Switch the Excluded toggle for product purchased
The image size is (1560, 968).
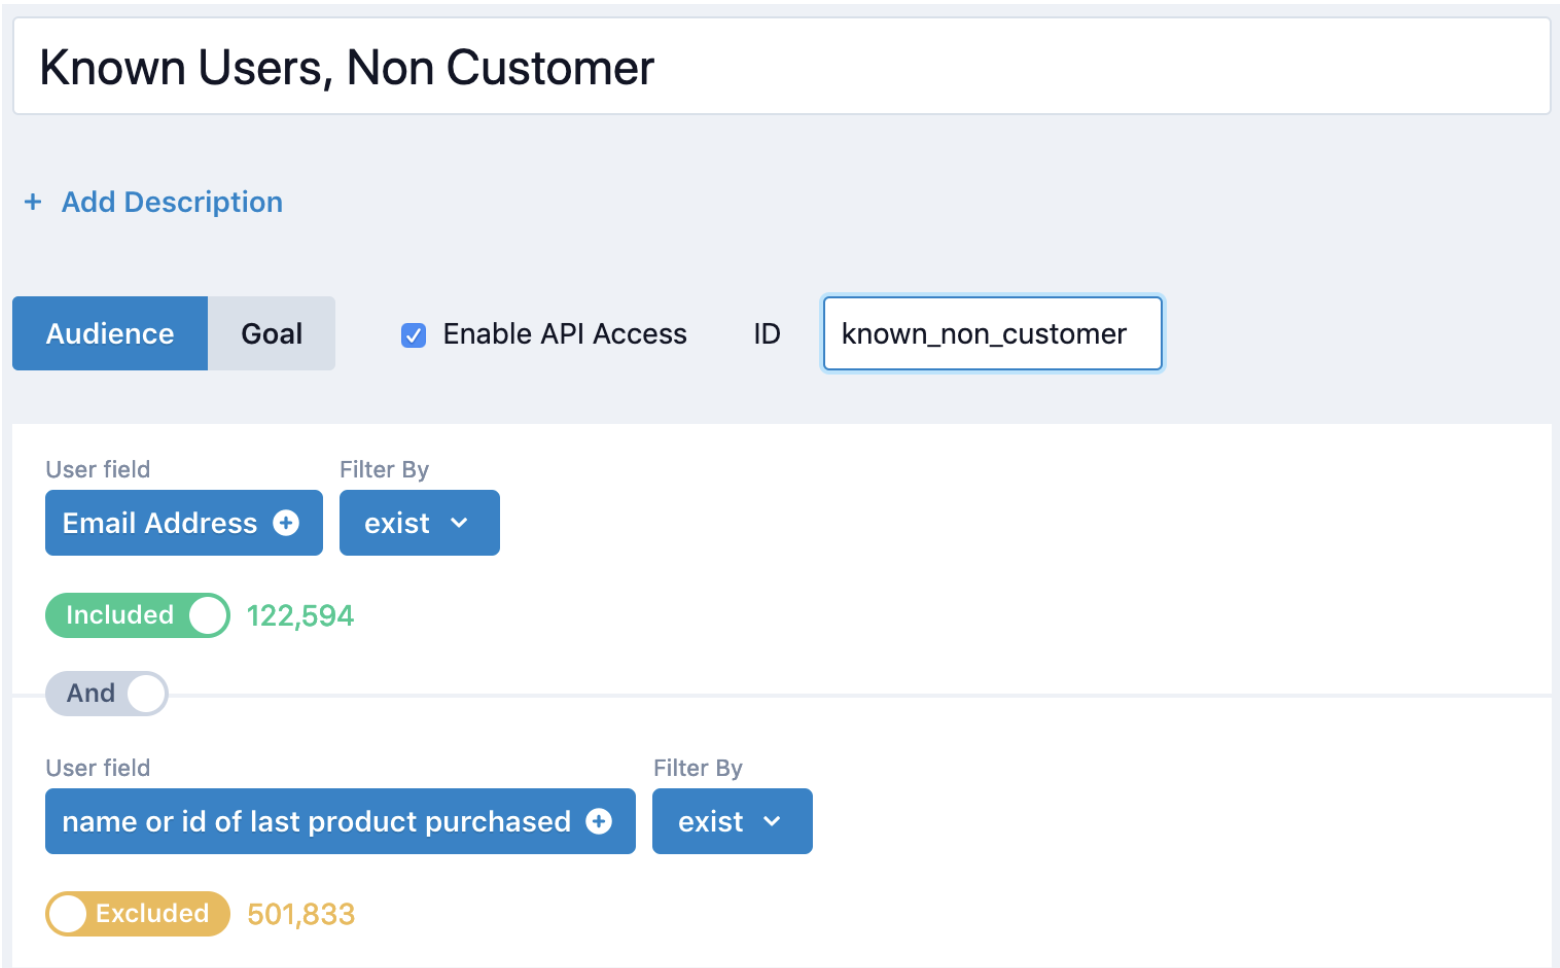pos(137,913)
